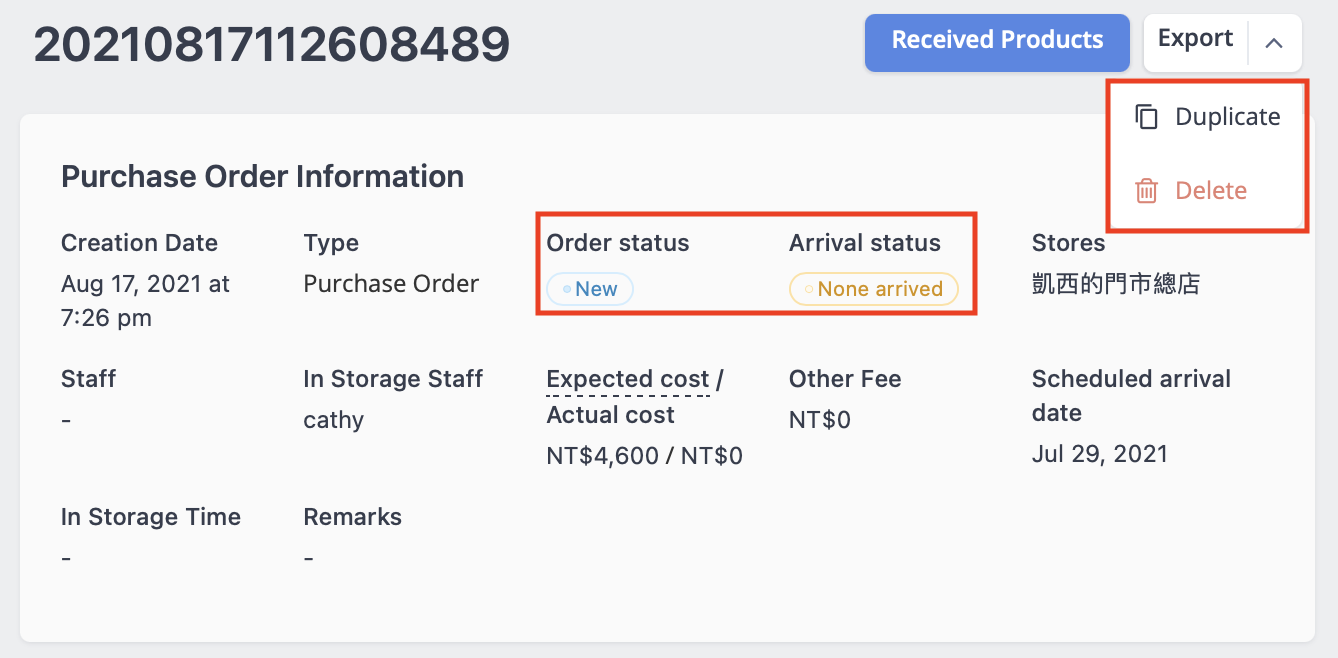1338x658 pixels.
Task: Click the Type value Purchase Order
Action: (x=391, y=284)
